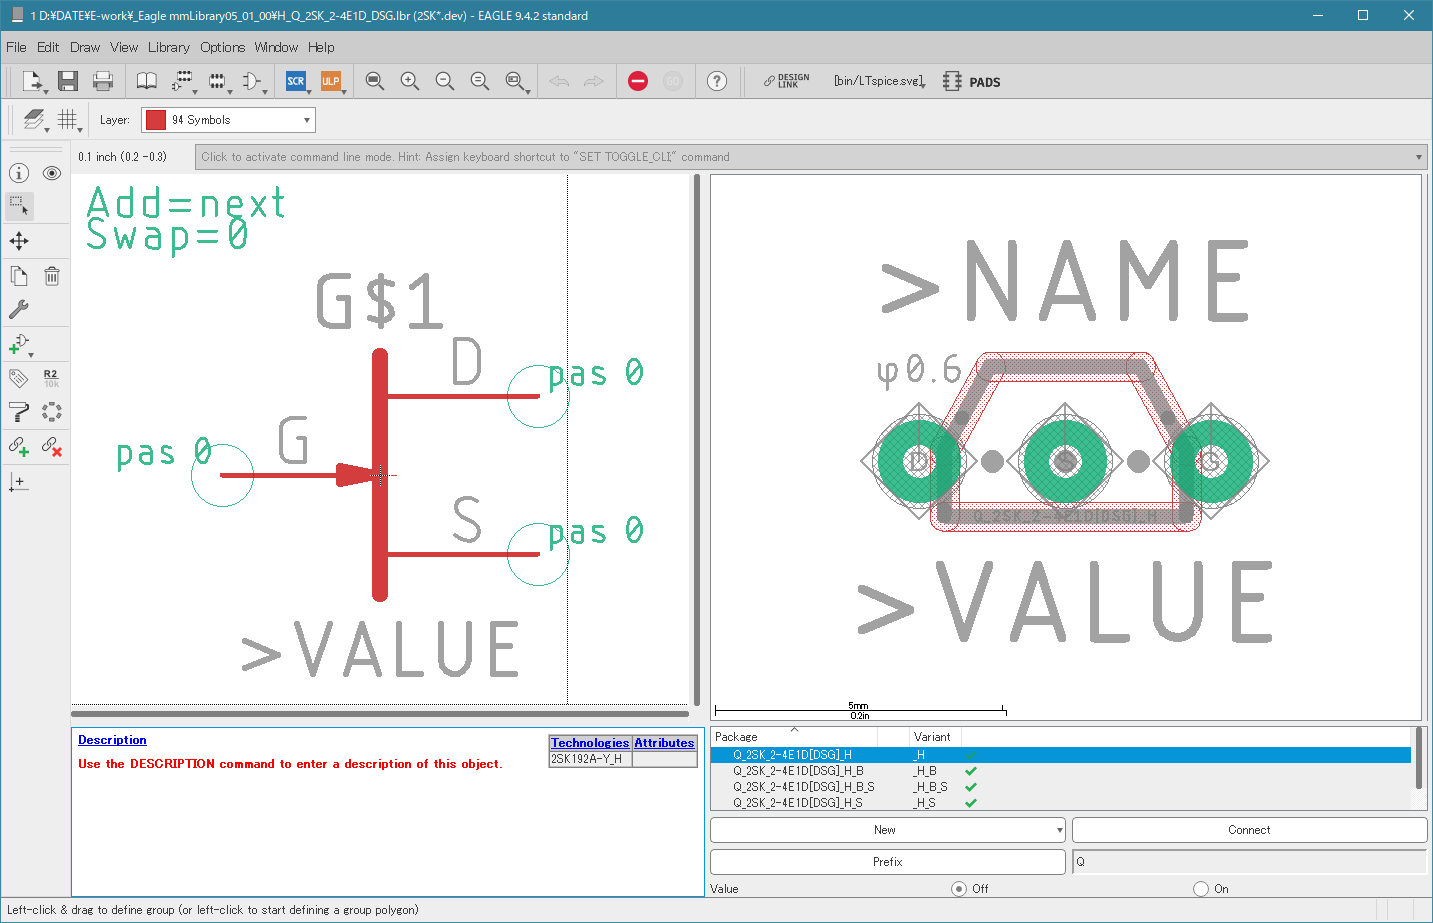Select the Info tool
Image resolution: width=1433 pixels, height=923 pixels.
[19, 173]
